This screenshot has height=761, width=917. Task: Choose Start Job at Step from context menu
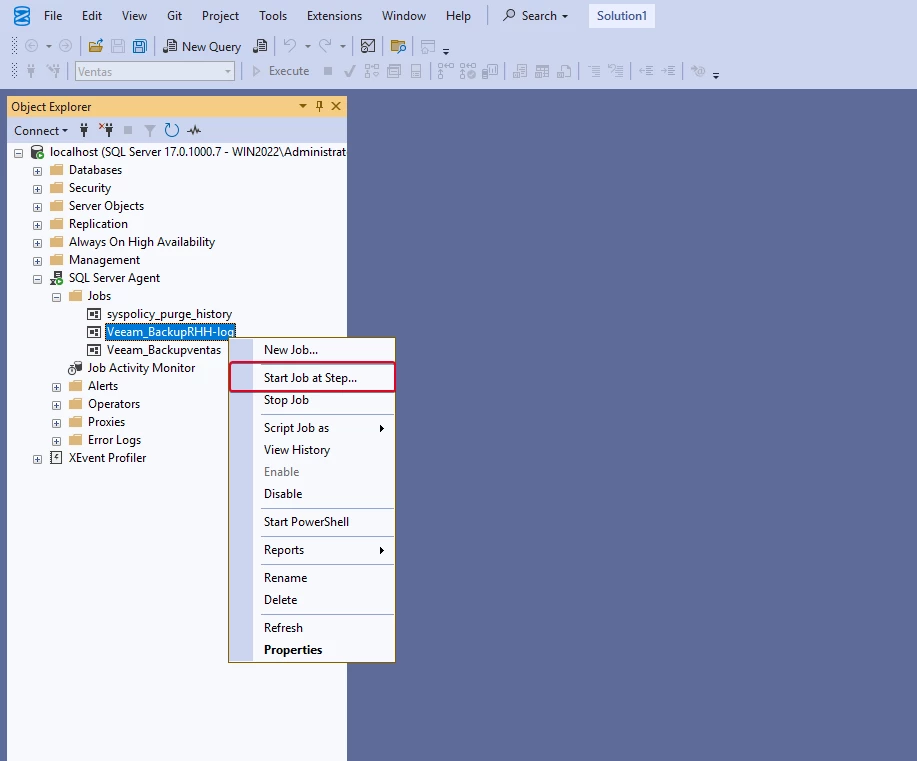click(312, 378)
